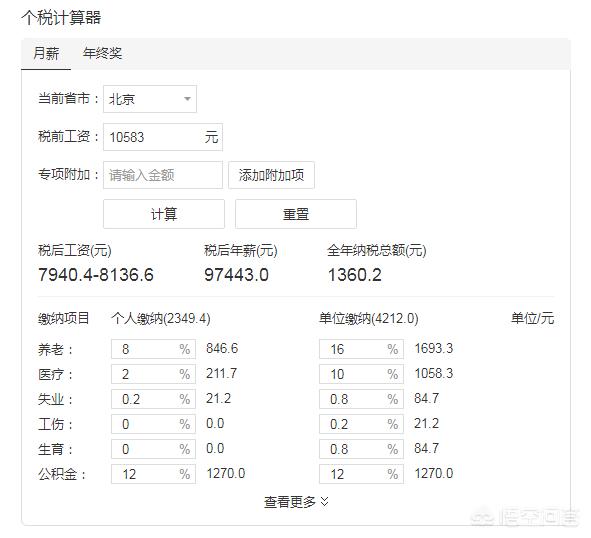
Task: Click the 单位缴纳(4212.0) column header
Action: 369,319
